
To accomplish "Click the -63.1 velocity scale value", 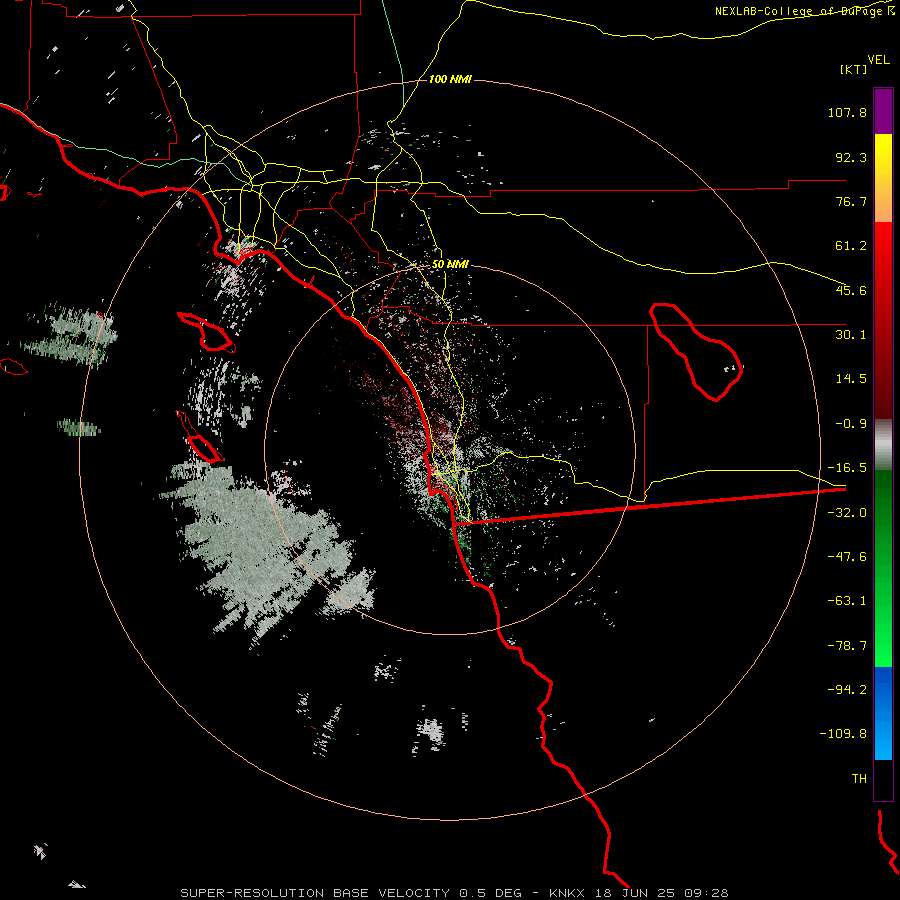I will tap(847, 601).
